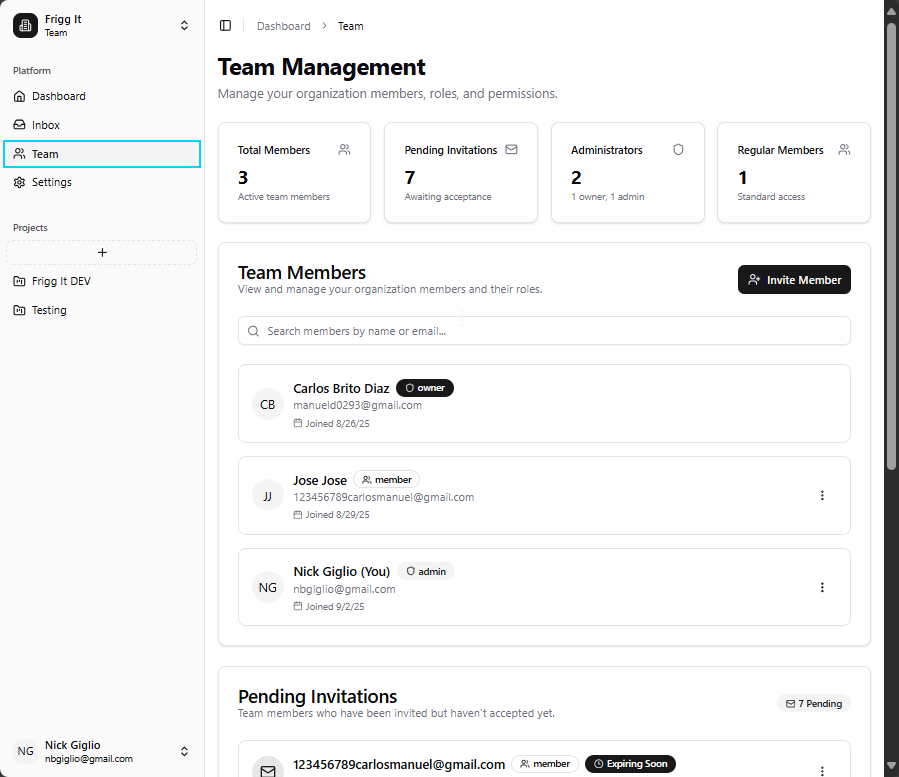Toggle the sidebar panel icon
The image size is (899, 777).
point(225,26)
